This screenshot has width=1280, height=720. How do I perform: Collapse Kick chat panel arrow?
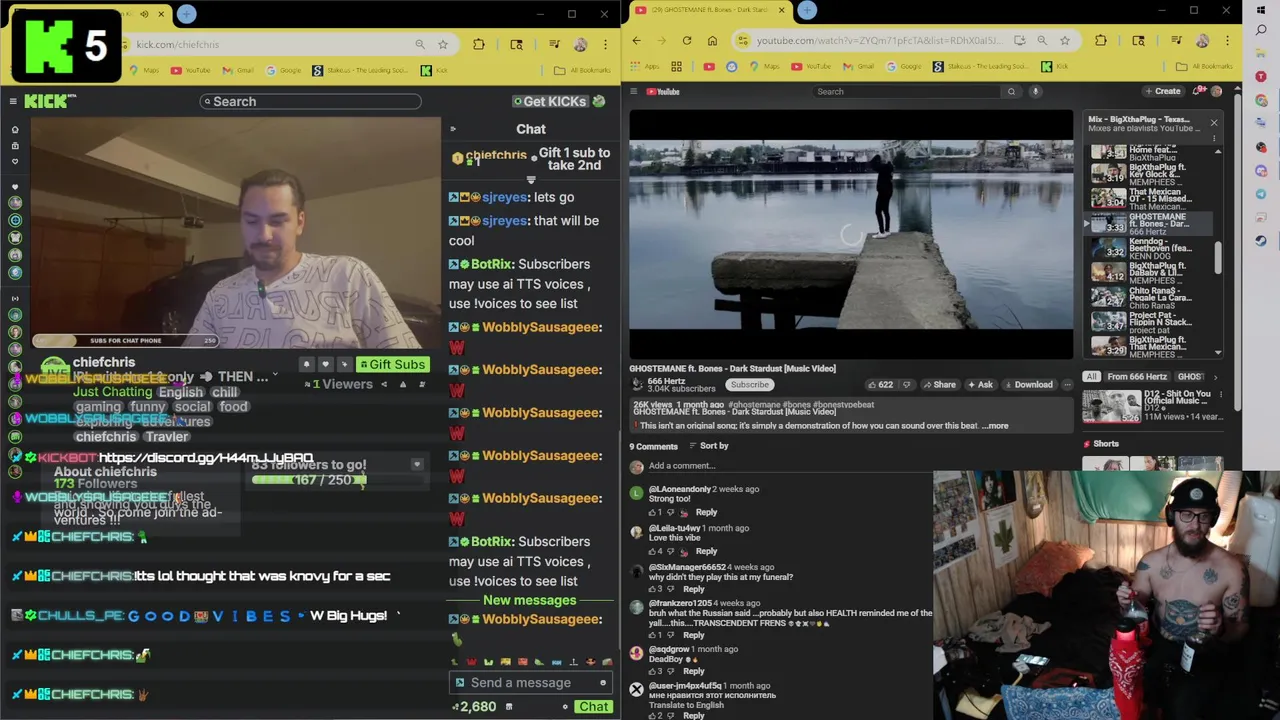(x=452, y=129)
